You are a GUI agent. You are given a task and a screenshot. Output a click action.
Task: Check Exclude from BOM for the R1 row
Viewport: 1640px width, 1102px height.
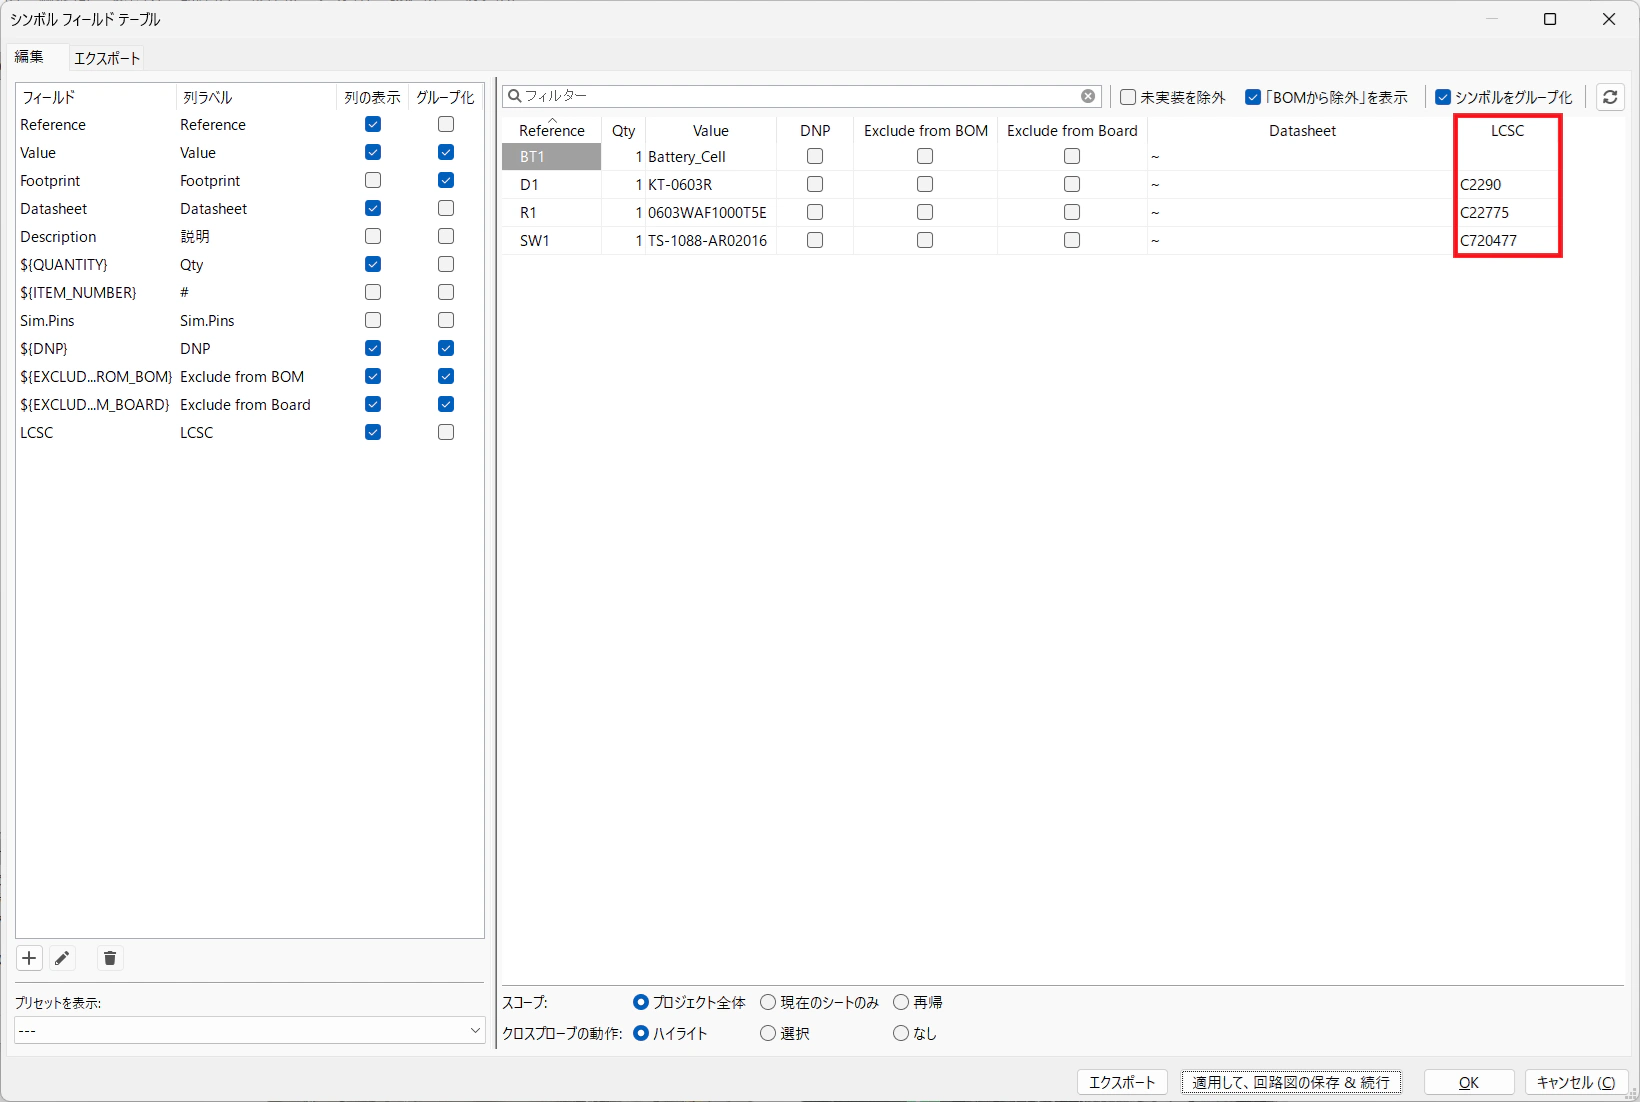point(925,212)
